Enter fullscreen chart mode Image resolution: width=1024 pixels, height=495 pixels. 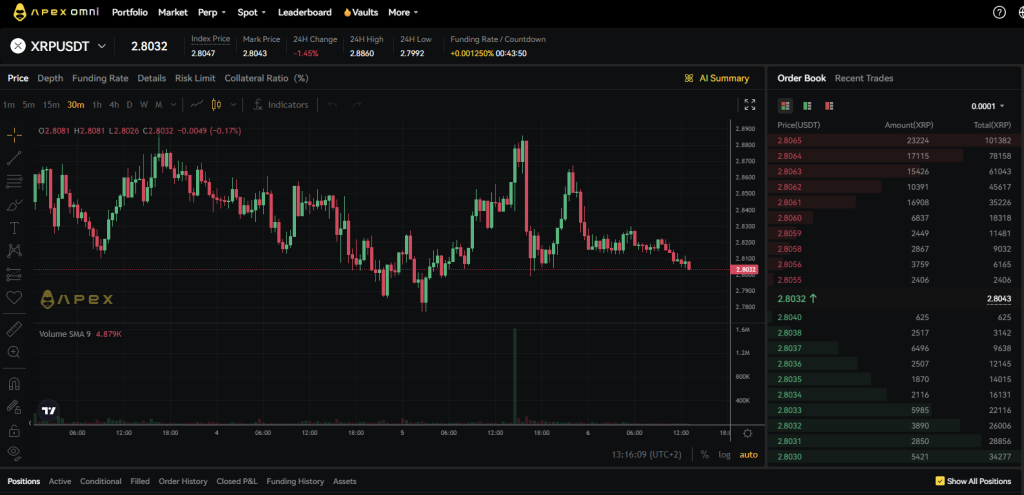tap(750, 104)
